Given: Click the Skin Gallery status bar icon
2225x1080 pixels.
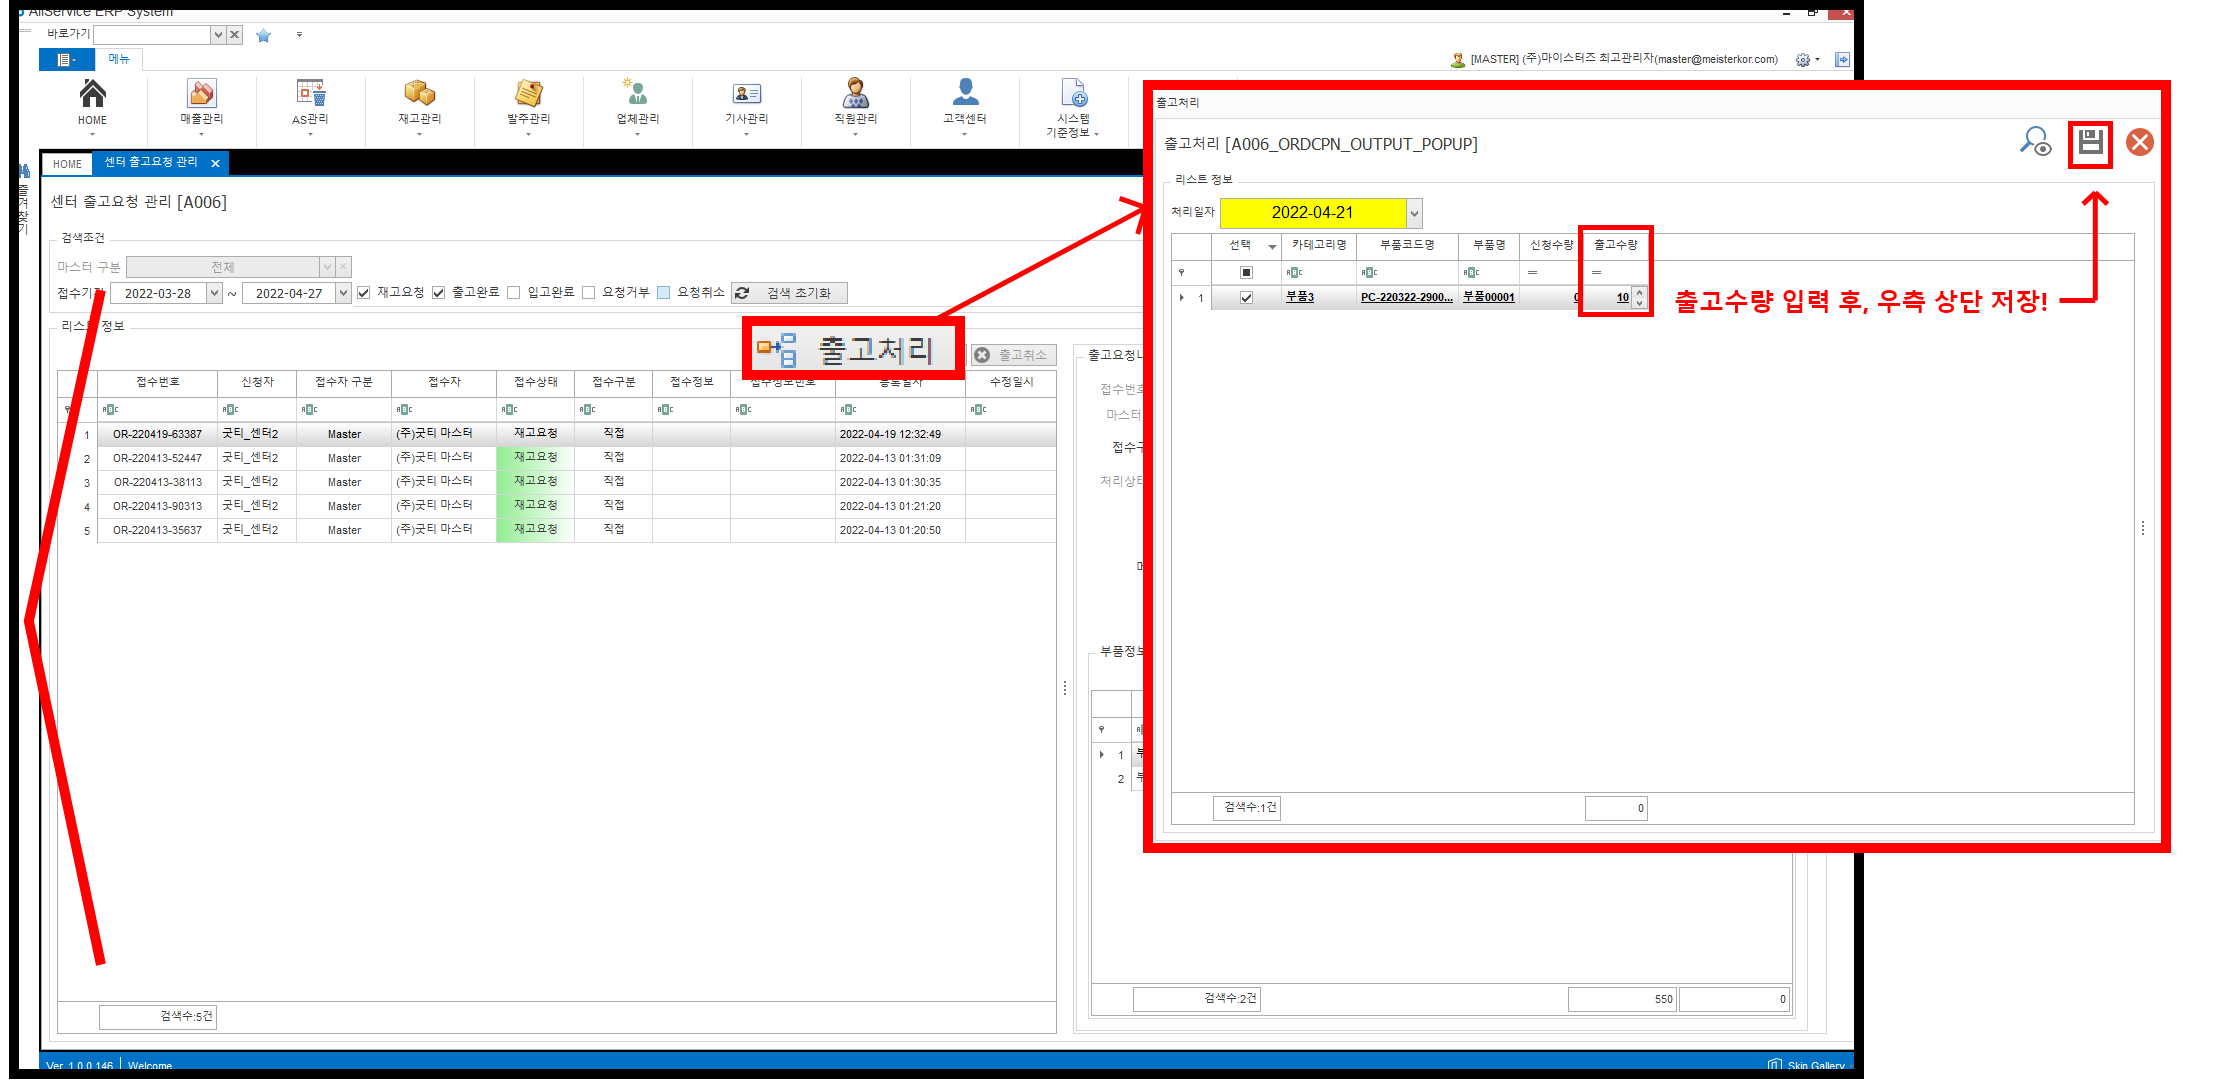Looking at the screenshot, I should (x=1775, y=1064).
